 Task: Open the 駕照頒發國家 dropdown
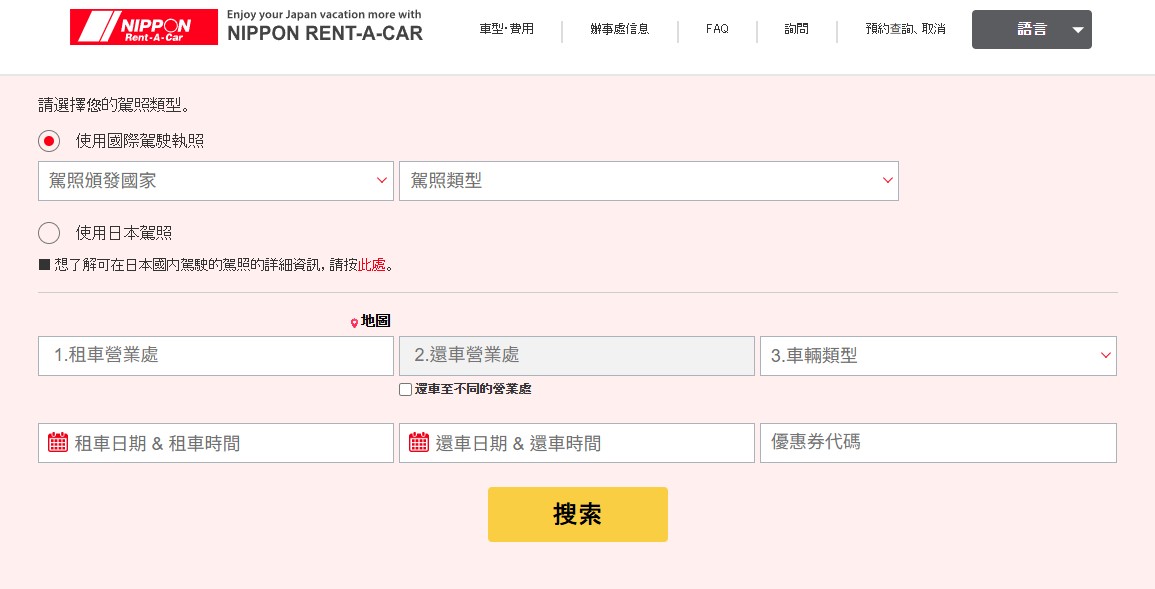[216, 181]
